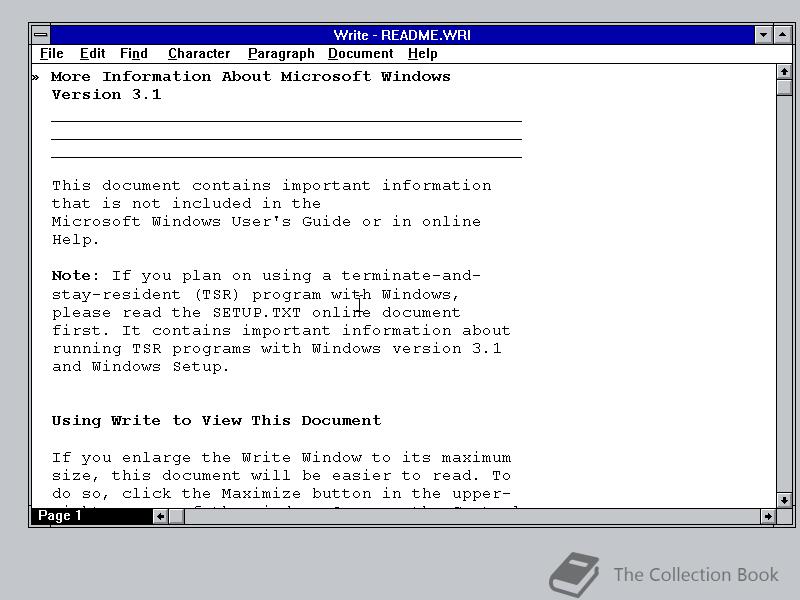Click the text Version 3.1 in title

pos(107,94)
